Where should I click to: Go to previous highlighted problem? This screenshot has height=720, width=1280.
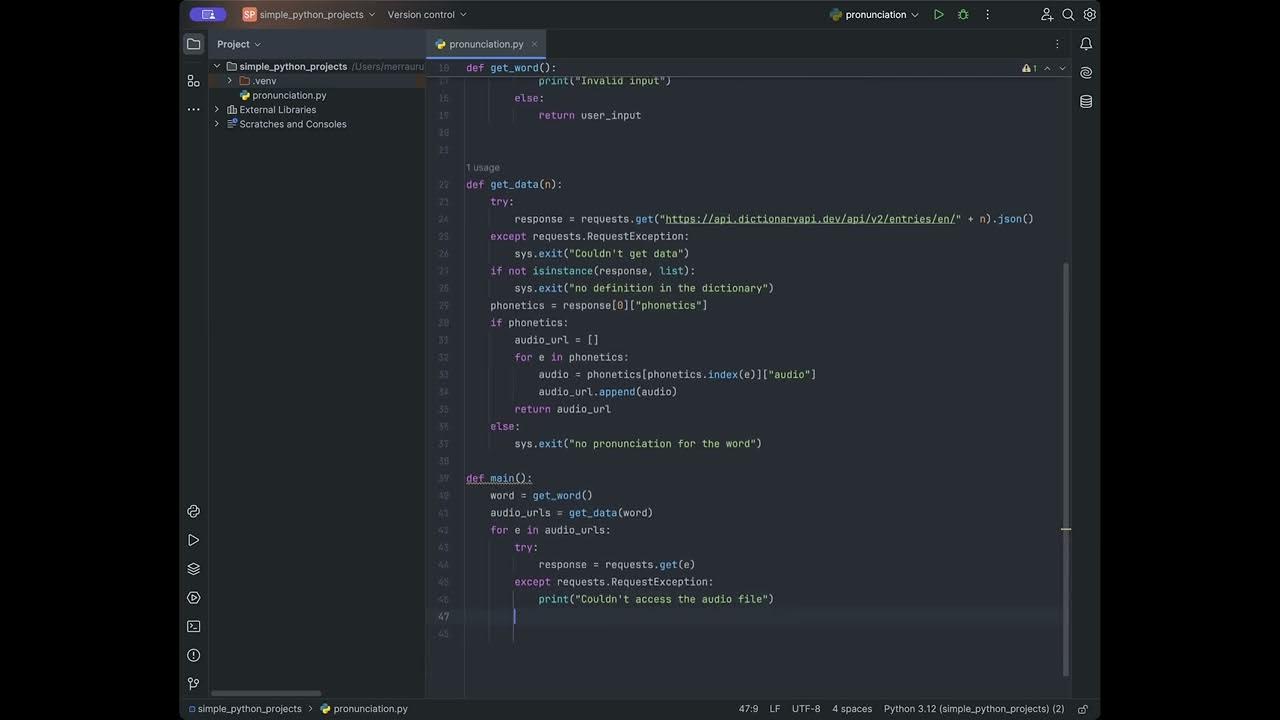(1047, 68)
